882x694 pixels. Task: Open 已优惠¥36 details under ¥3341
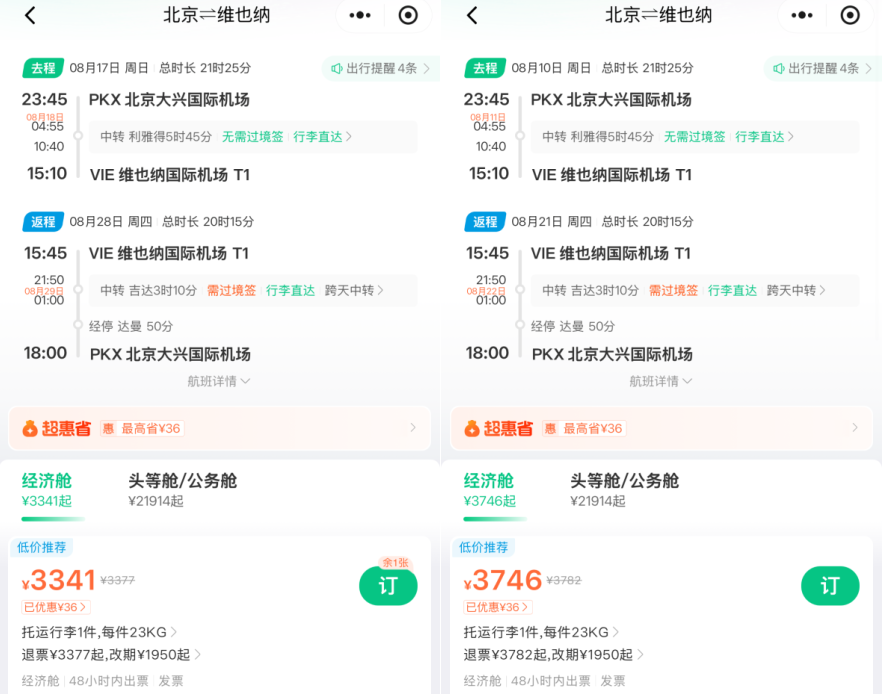coord(56,607)
